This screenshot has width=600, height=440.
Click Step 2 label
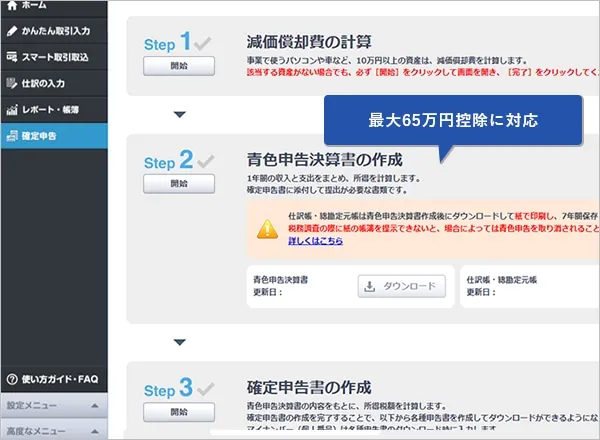pos(169,160)
